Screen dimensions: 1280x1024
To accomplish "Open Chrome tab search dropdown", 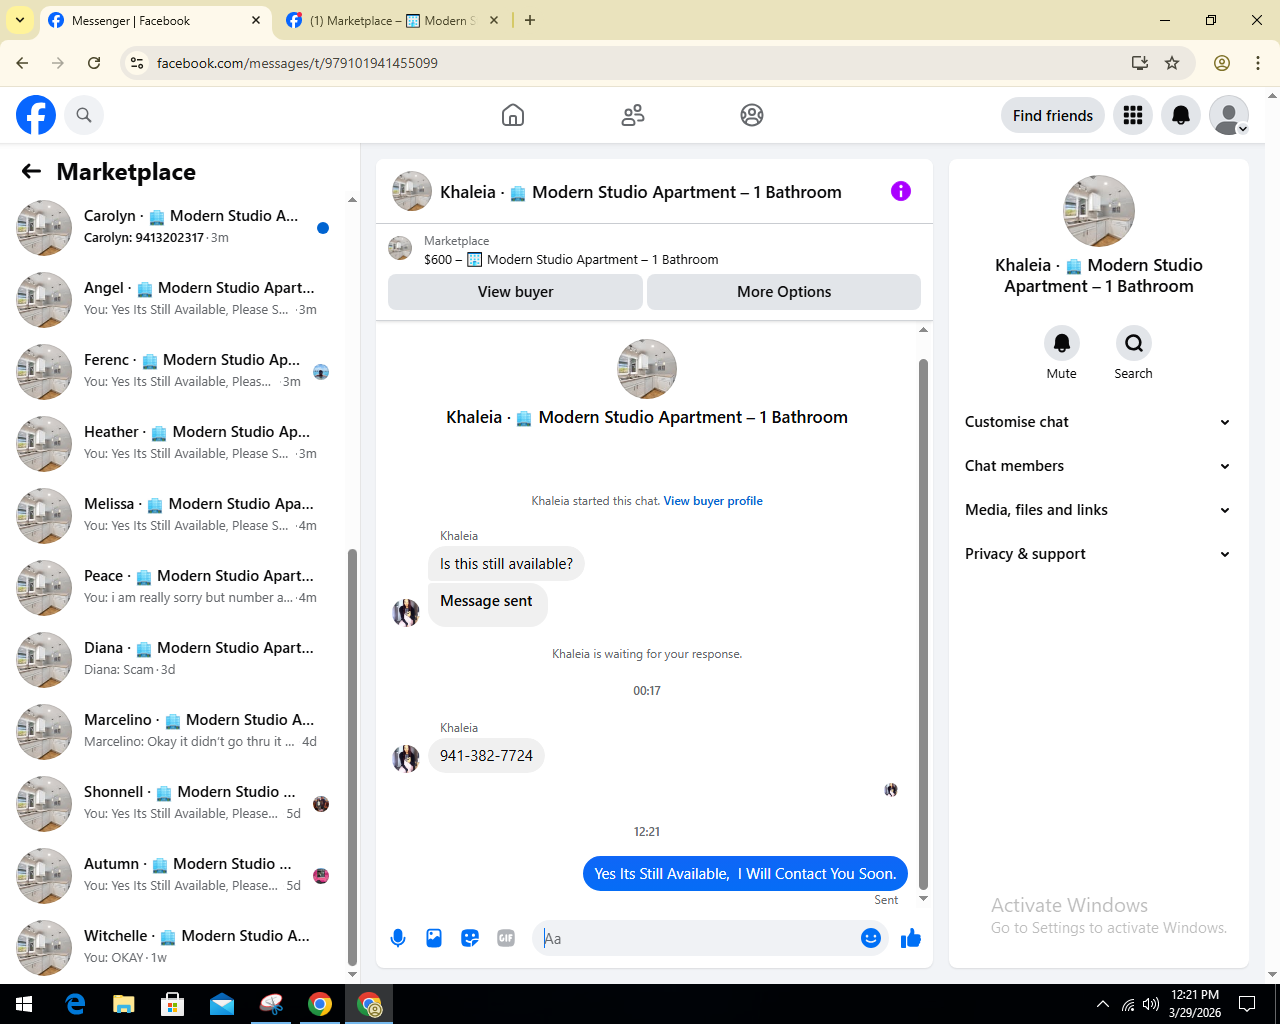I will [x=20, y=20].
